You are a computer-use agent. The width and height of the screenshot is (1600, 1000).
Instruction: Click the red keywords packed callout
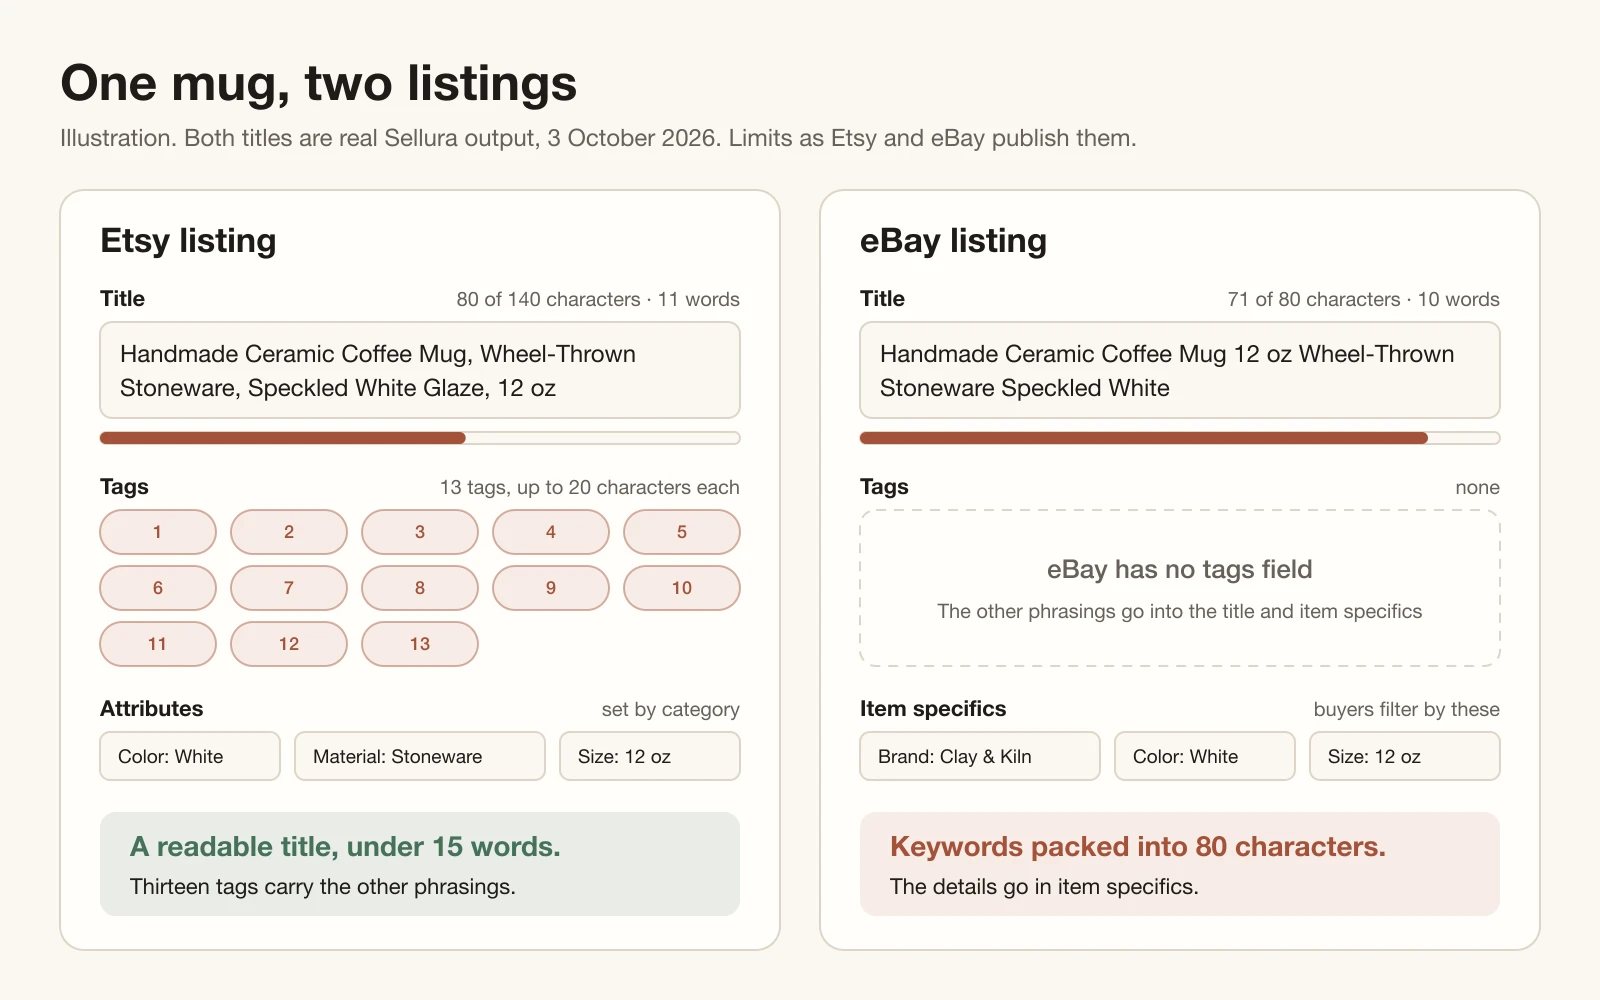[1180, 864]
